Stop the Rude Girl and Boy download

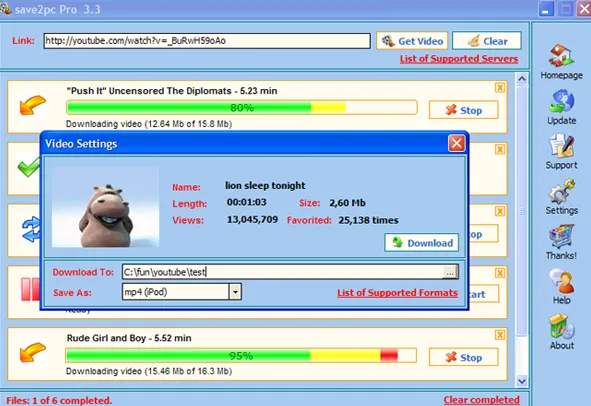pos(463,357)
